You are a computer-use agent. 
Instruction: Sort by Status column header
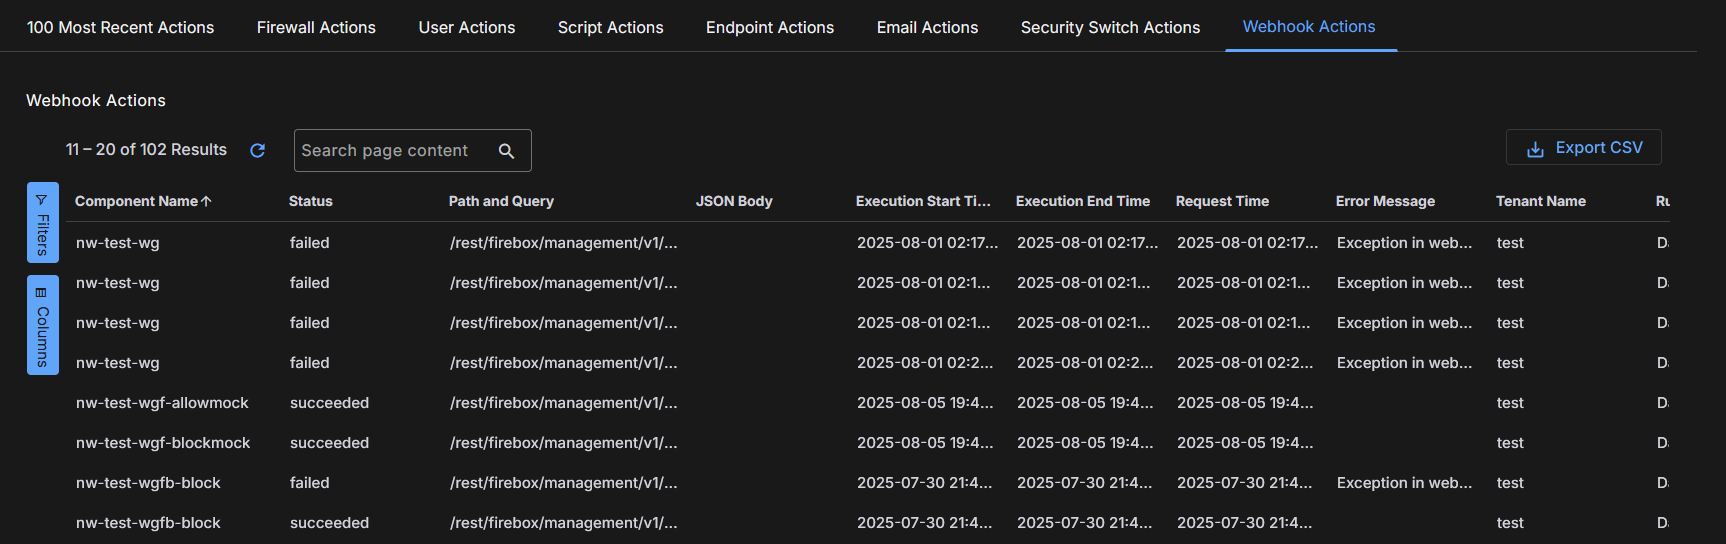310,201
